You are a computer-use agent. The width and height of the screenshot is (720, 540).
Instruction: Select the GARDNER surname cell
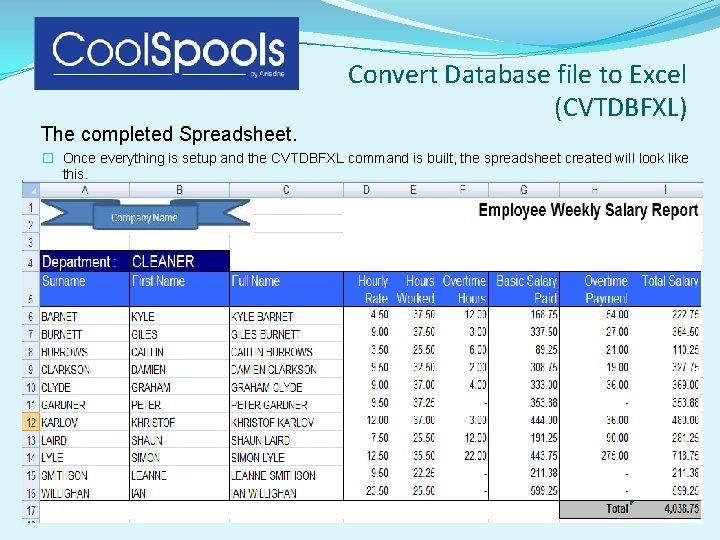[85, 405]
